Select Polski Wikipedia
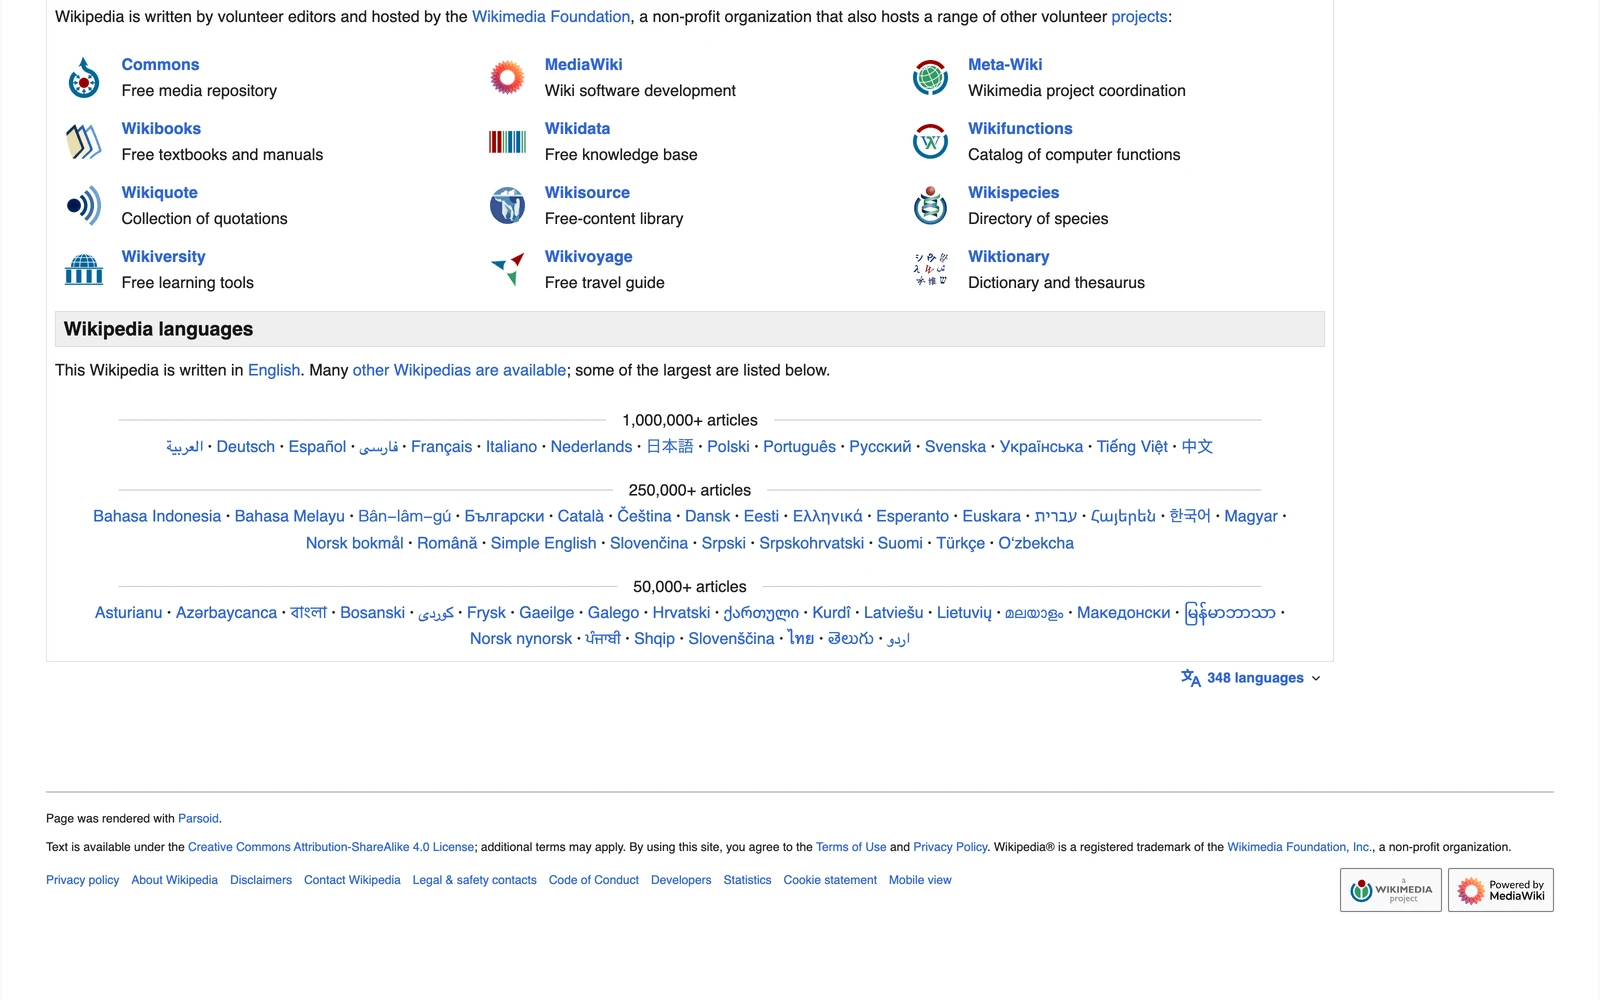The image size is (1600, 1000). pyautogui.click(x=728, y=446)
